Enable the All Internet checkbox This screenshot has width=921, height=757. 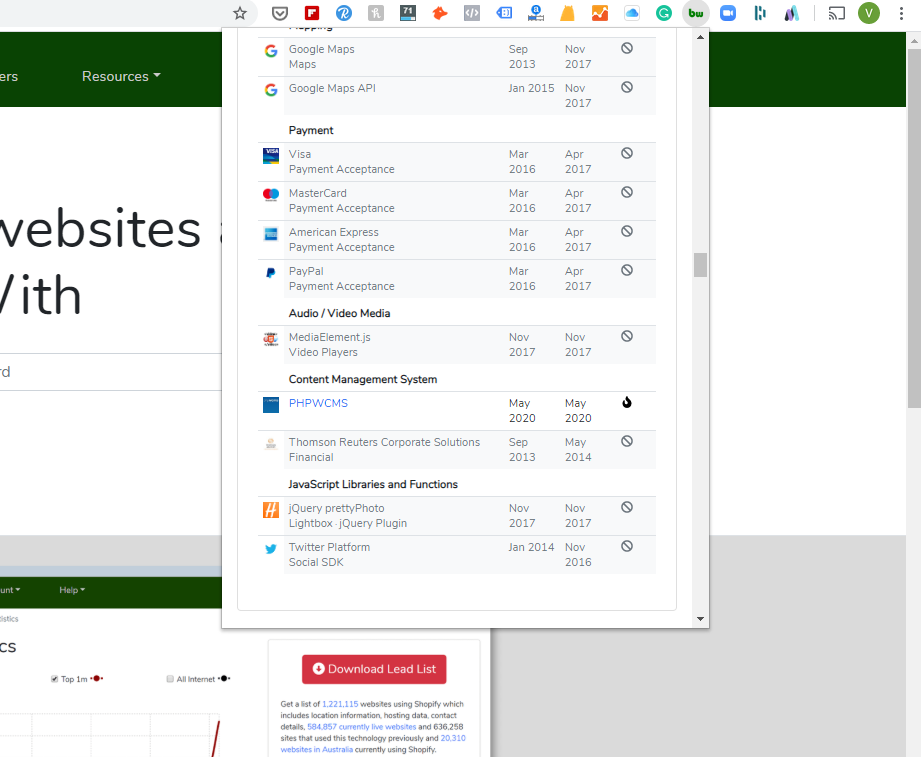pos(170,679)
